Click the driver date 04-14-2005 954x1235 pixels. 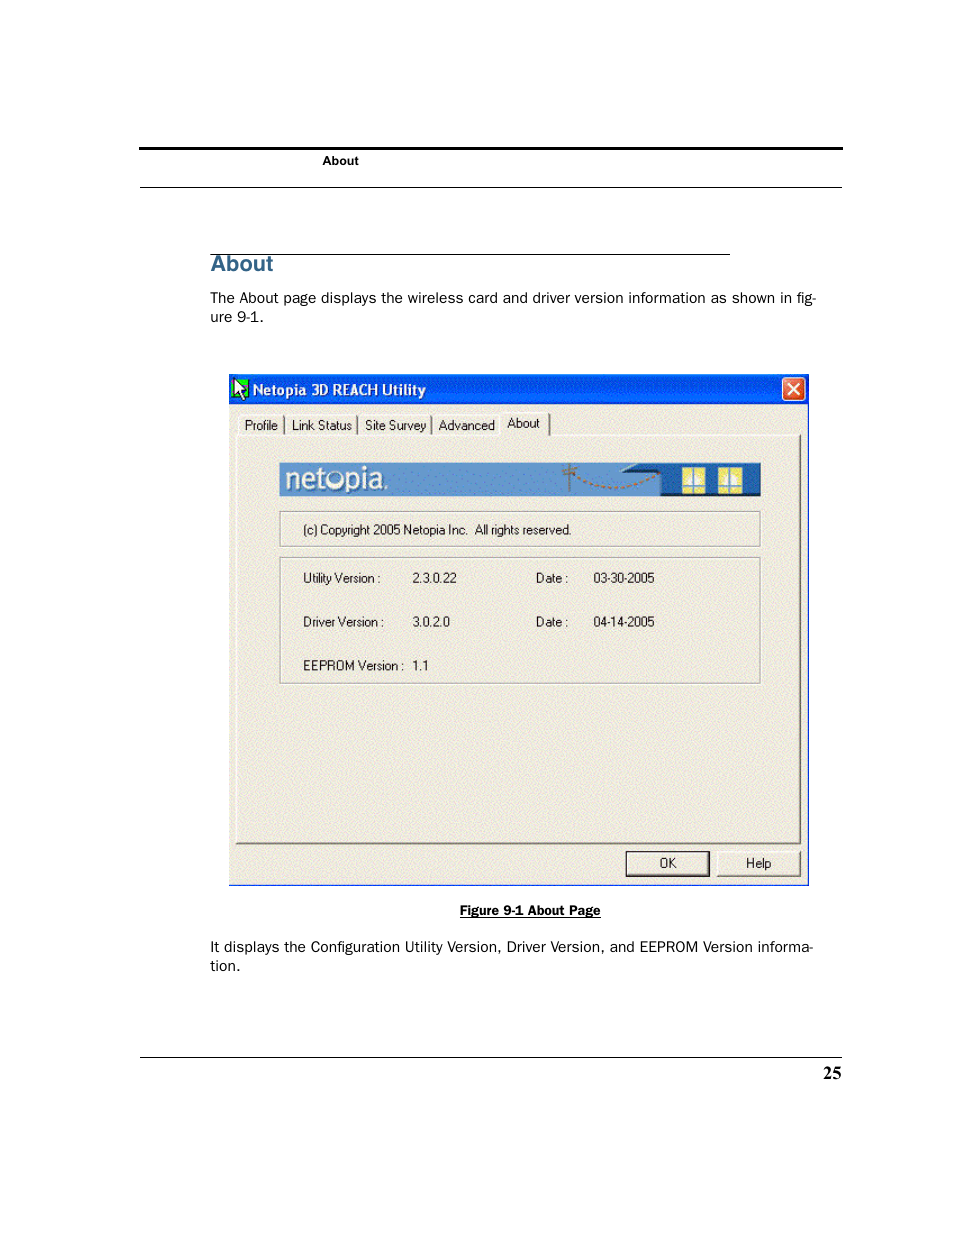624,622
